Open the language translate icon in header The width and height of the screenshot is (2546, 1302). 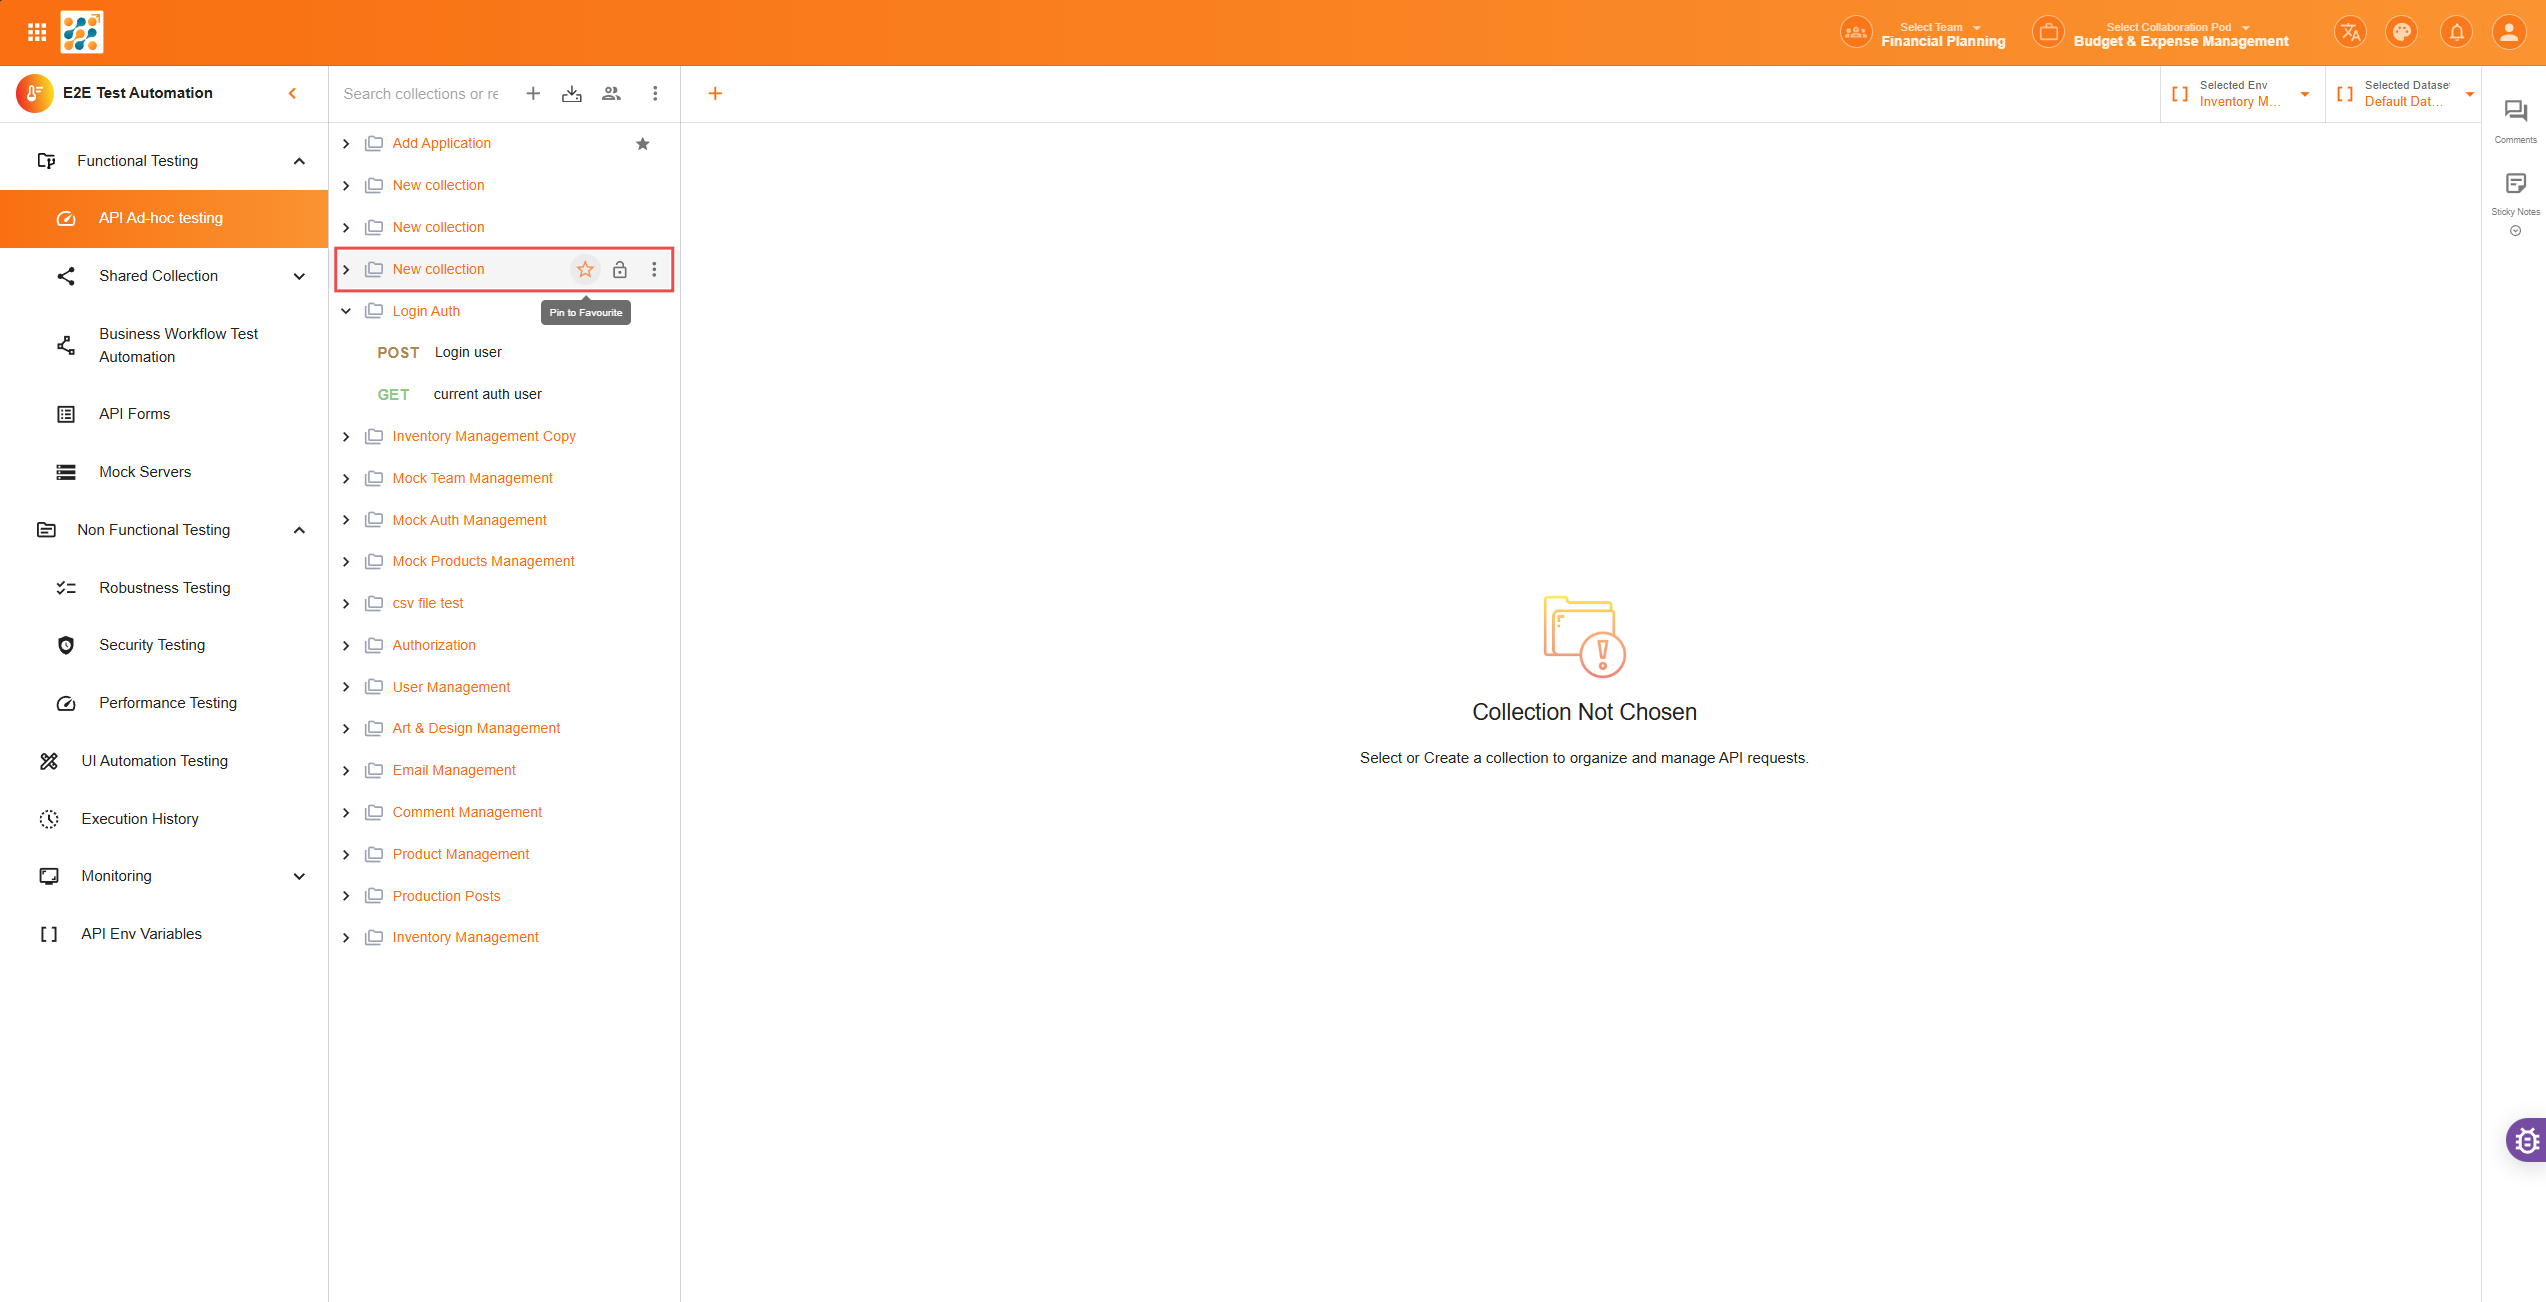coord(2349,33)
